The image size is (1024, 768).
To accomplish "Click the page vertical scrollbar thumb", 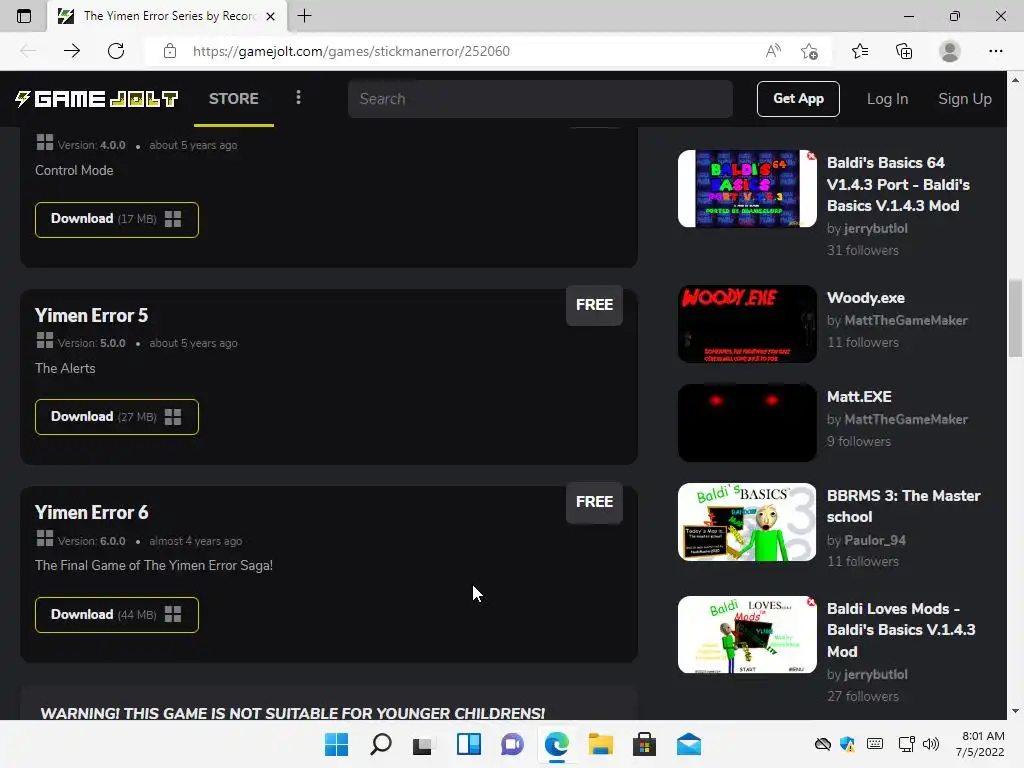I will click(1015, 318).
